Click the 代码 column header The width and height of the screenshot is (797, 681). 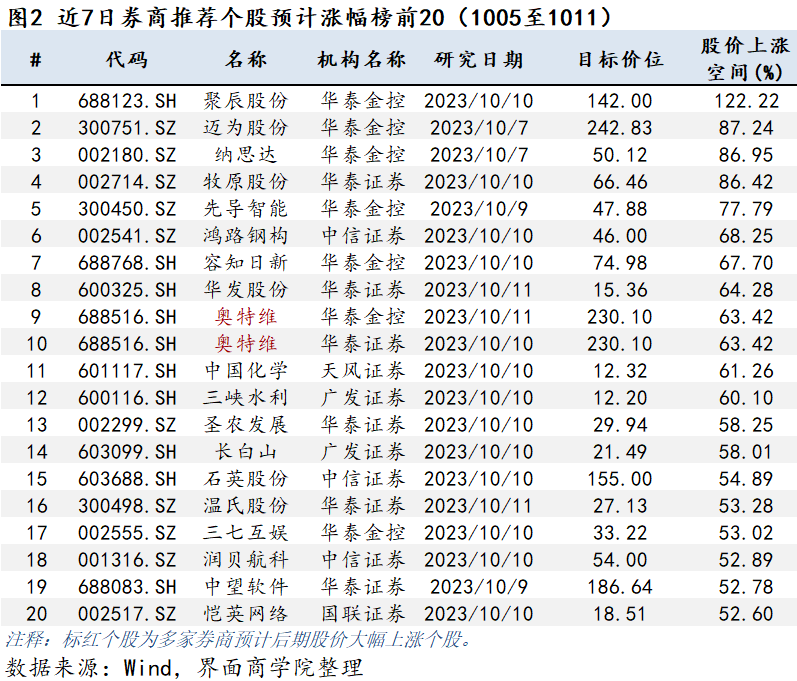point(127,60)
